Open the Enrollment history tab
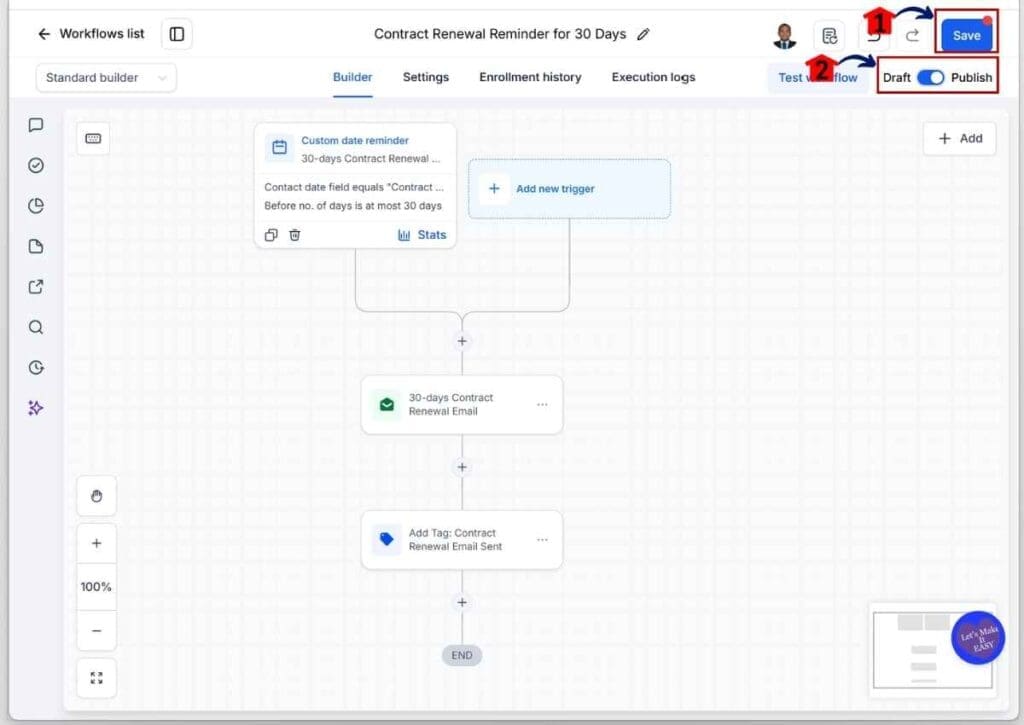The image size is (1024, 725). 530,77
